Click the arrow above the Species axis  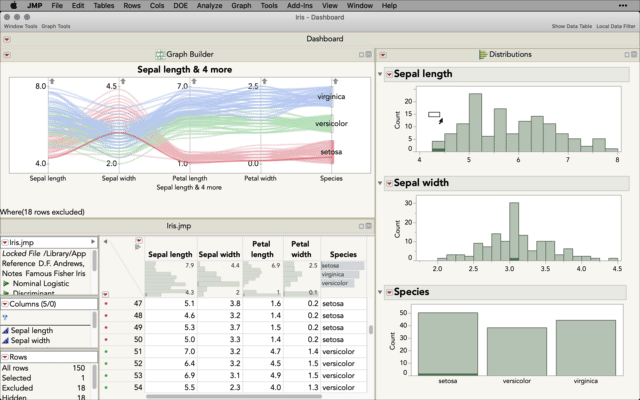click(336, 81)
